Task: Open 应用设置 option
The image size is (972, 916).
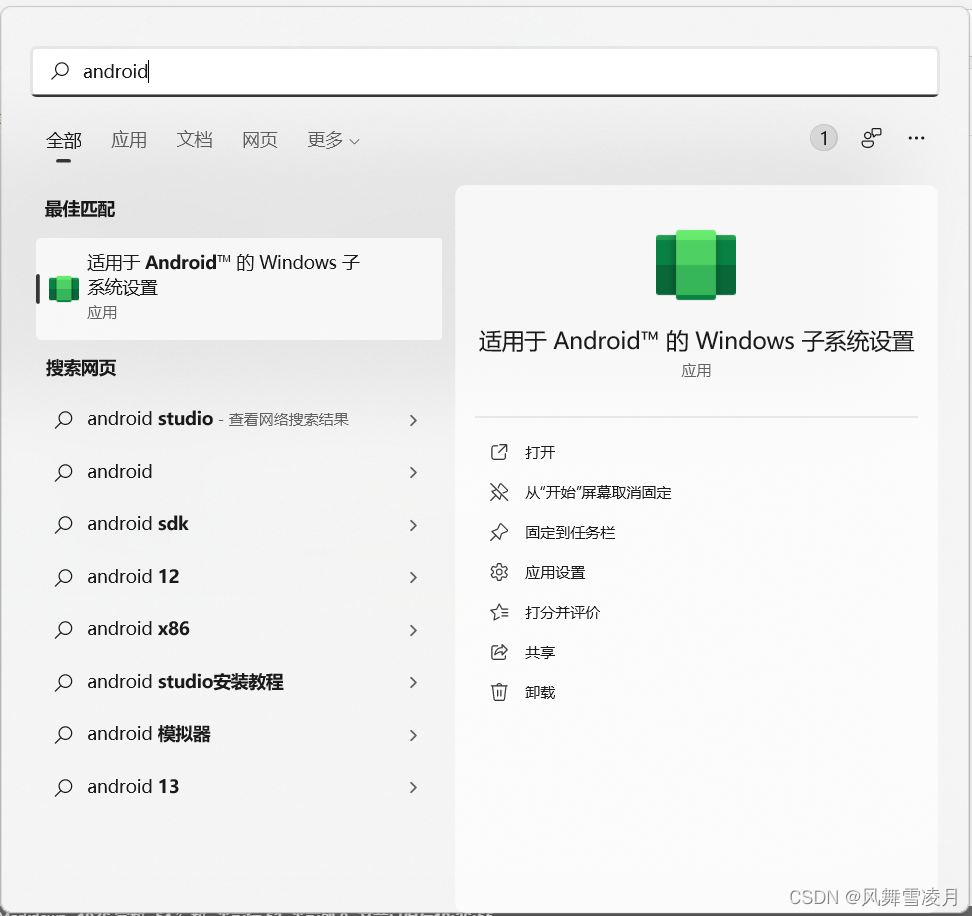Action: (x=555, y=573)
